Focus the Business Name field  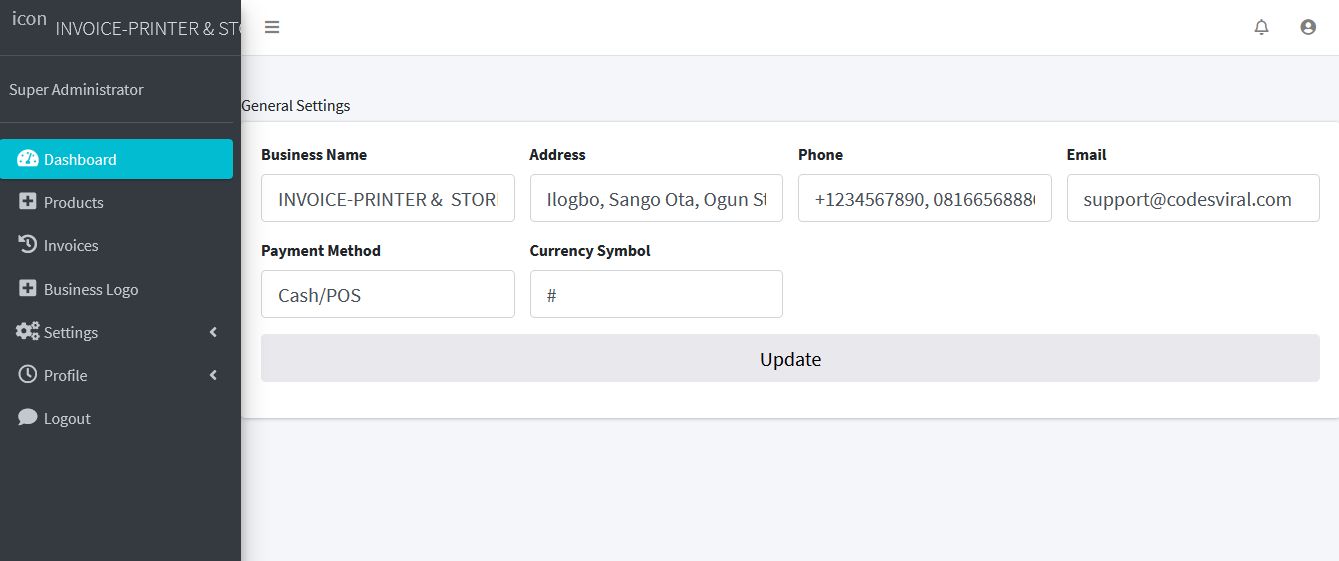pos(388,198)
